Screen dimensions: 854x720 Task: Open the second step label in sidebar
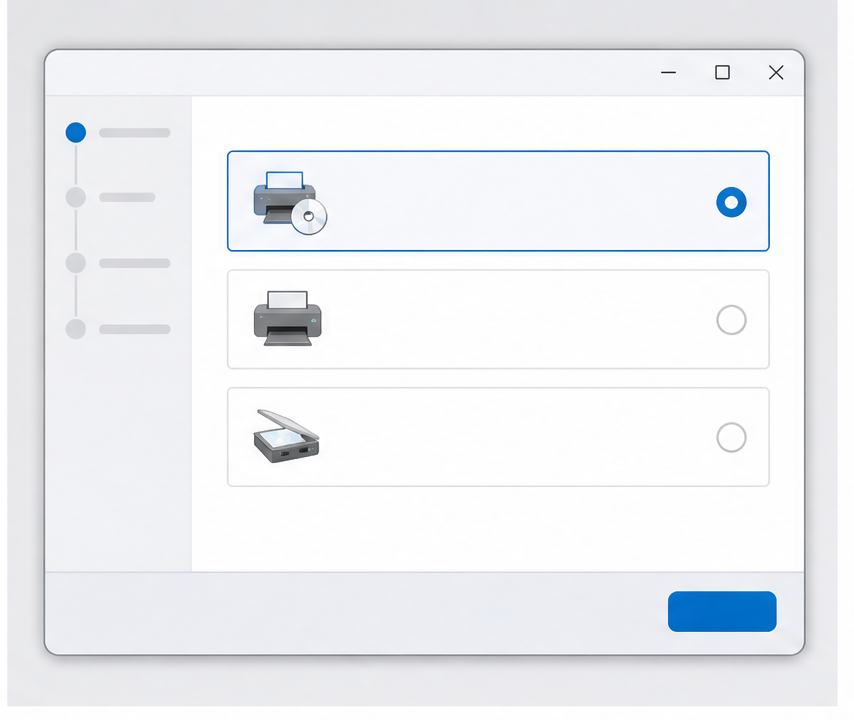coord(127,197)
